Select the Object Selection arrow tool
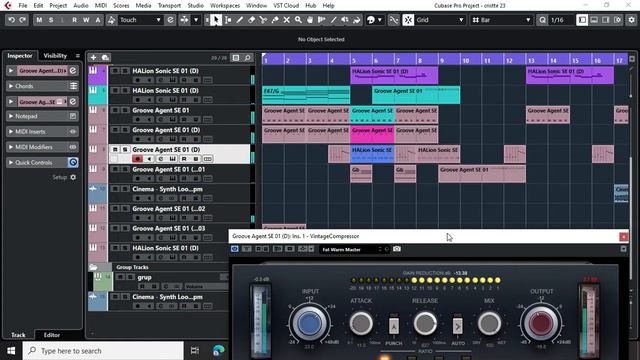This screenshot has height=360, width=640. click(216, 20)
